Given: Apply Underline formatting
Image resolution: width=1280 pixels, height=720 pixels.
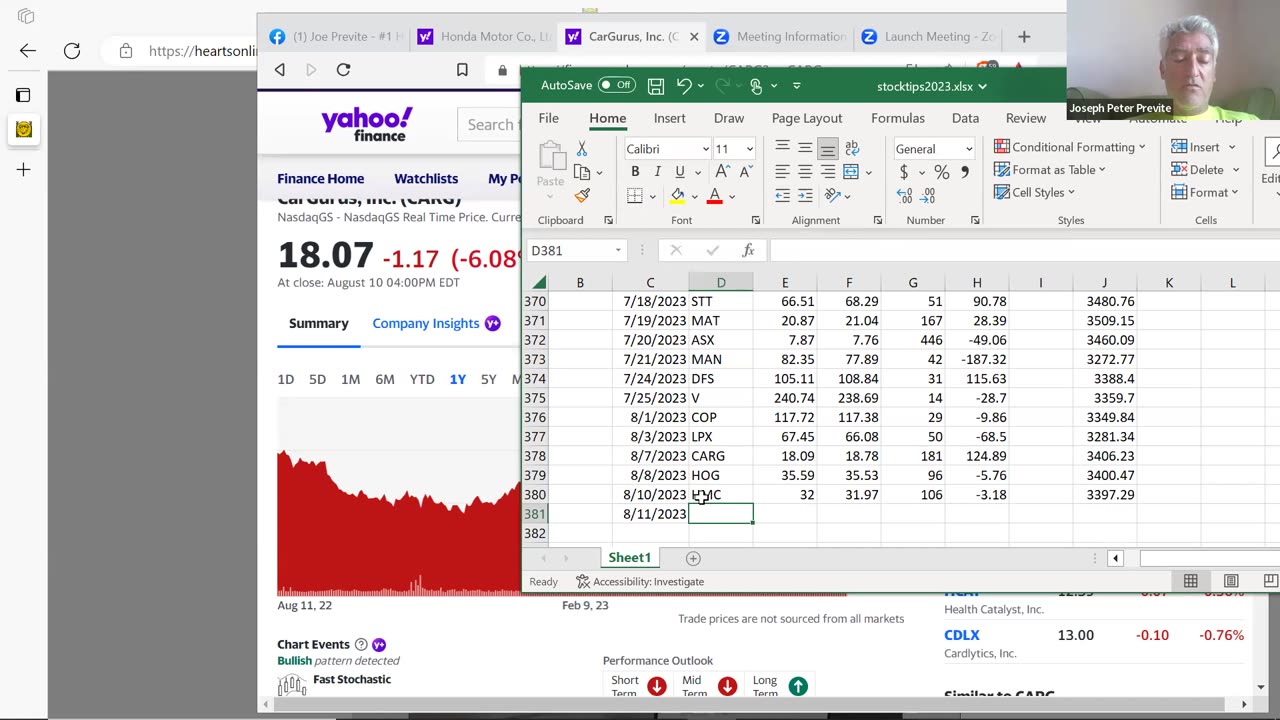Looking at the screenshot, I should 680,172.
